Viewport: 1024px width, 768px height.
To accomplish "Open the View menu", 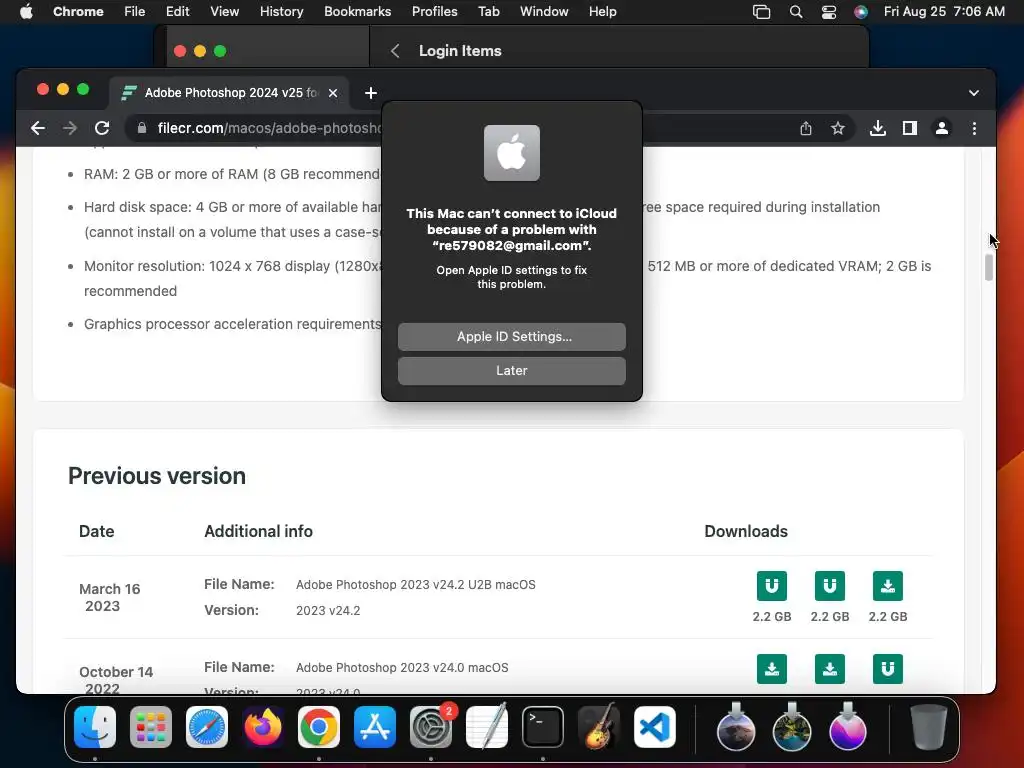I will pyautogui.click(x=224, y=11).
